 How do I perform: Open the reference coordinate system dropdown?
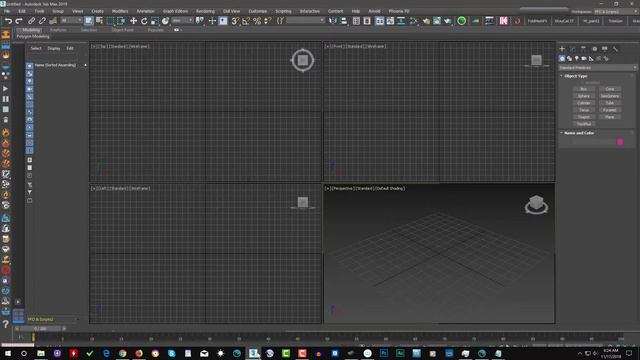pos(182,20)
